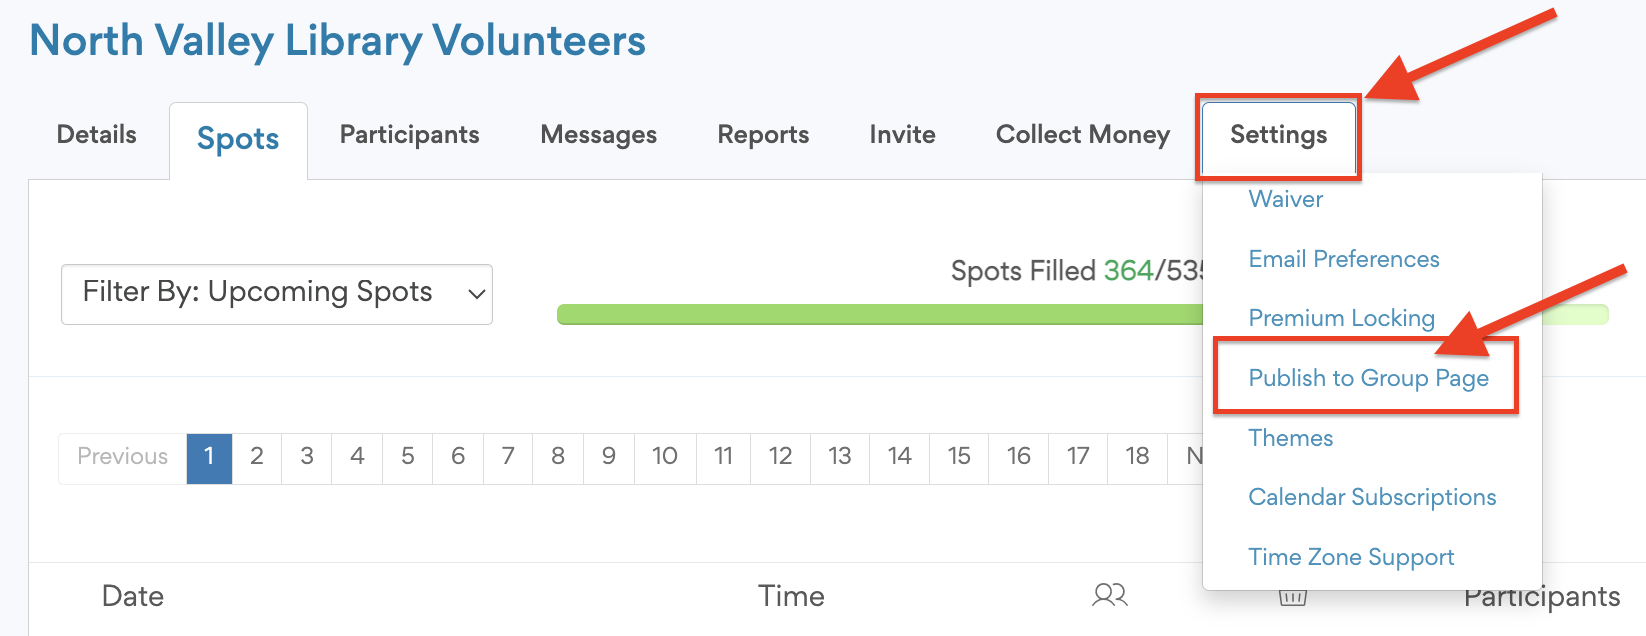Click the Spots Filled progress bar
Image resolution: width=1646 pixels, height=636 pixels.
880,315
